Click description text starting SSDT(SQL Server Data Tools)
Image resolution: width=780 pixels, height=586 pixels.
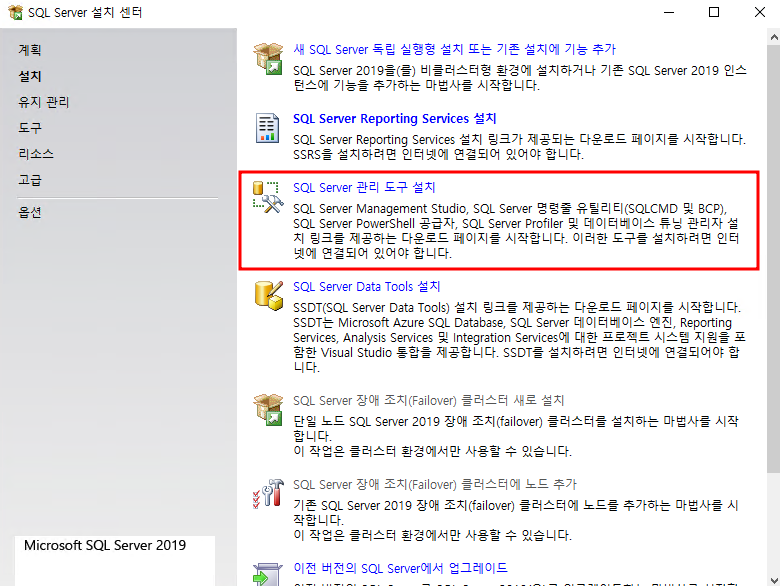click(519, 337)
